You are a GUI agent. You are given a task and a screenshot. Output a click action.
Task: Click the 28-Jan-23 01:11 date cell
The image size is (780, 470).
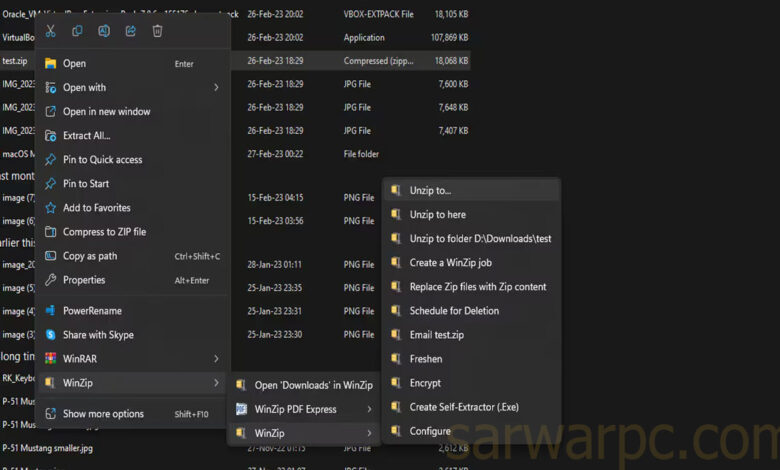click(275, 265)
